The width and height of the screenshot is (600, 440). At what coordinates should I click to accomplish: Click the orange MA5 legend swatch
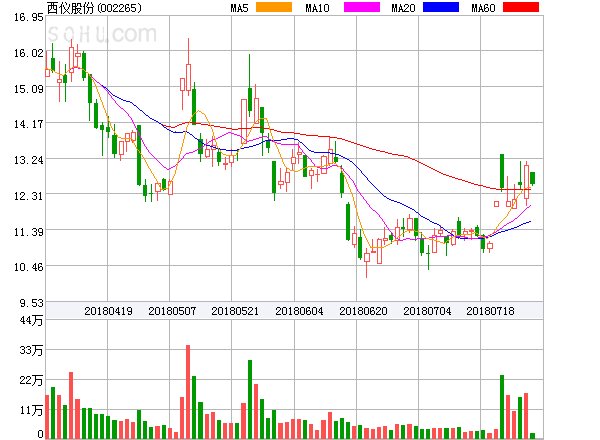click(274, 7)
